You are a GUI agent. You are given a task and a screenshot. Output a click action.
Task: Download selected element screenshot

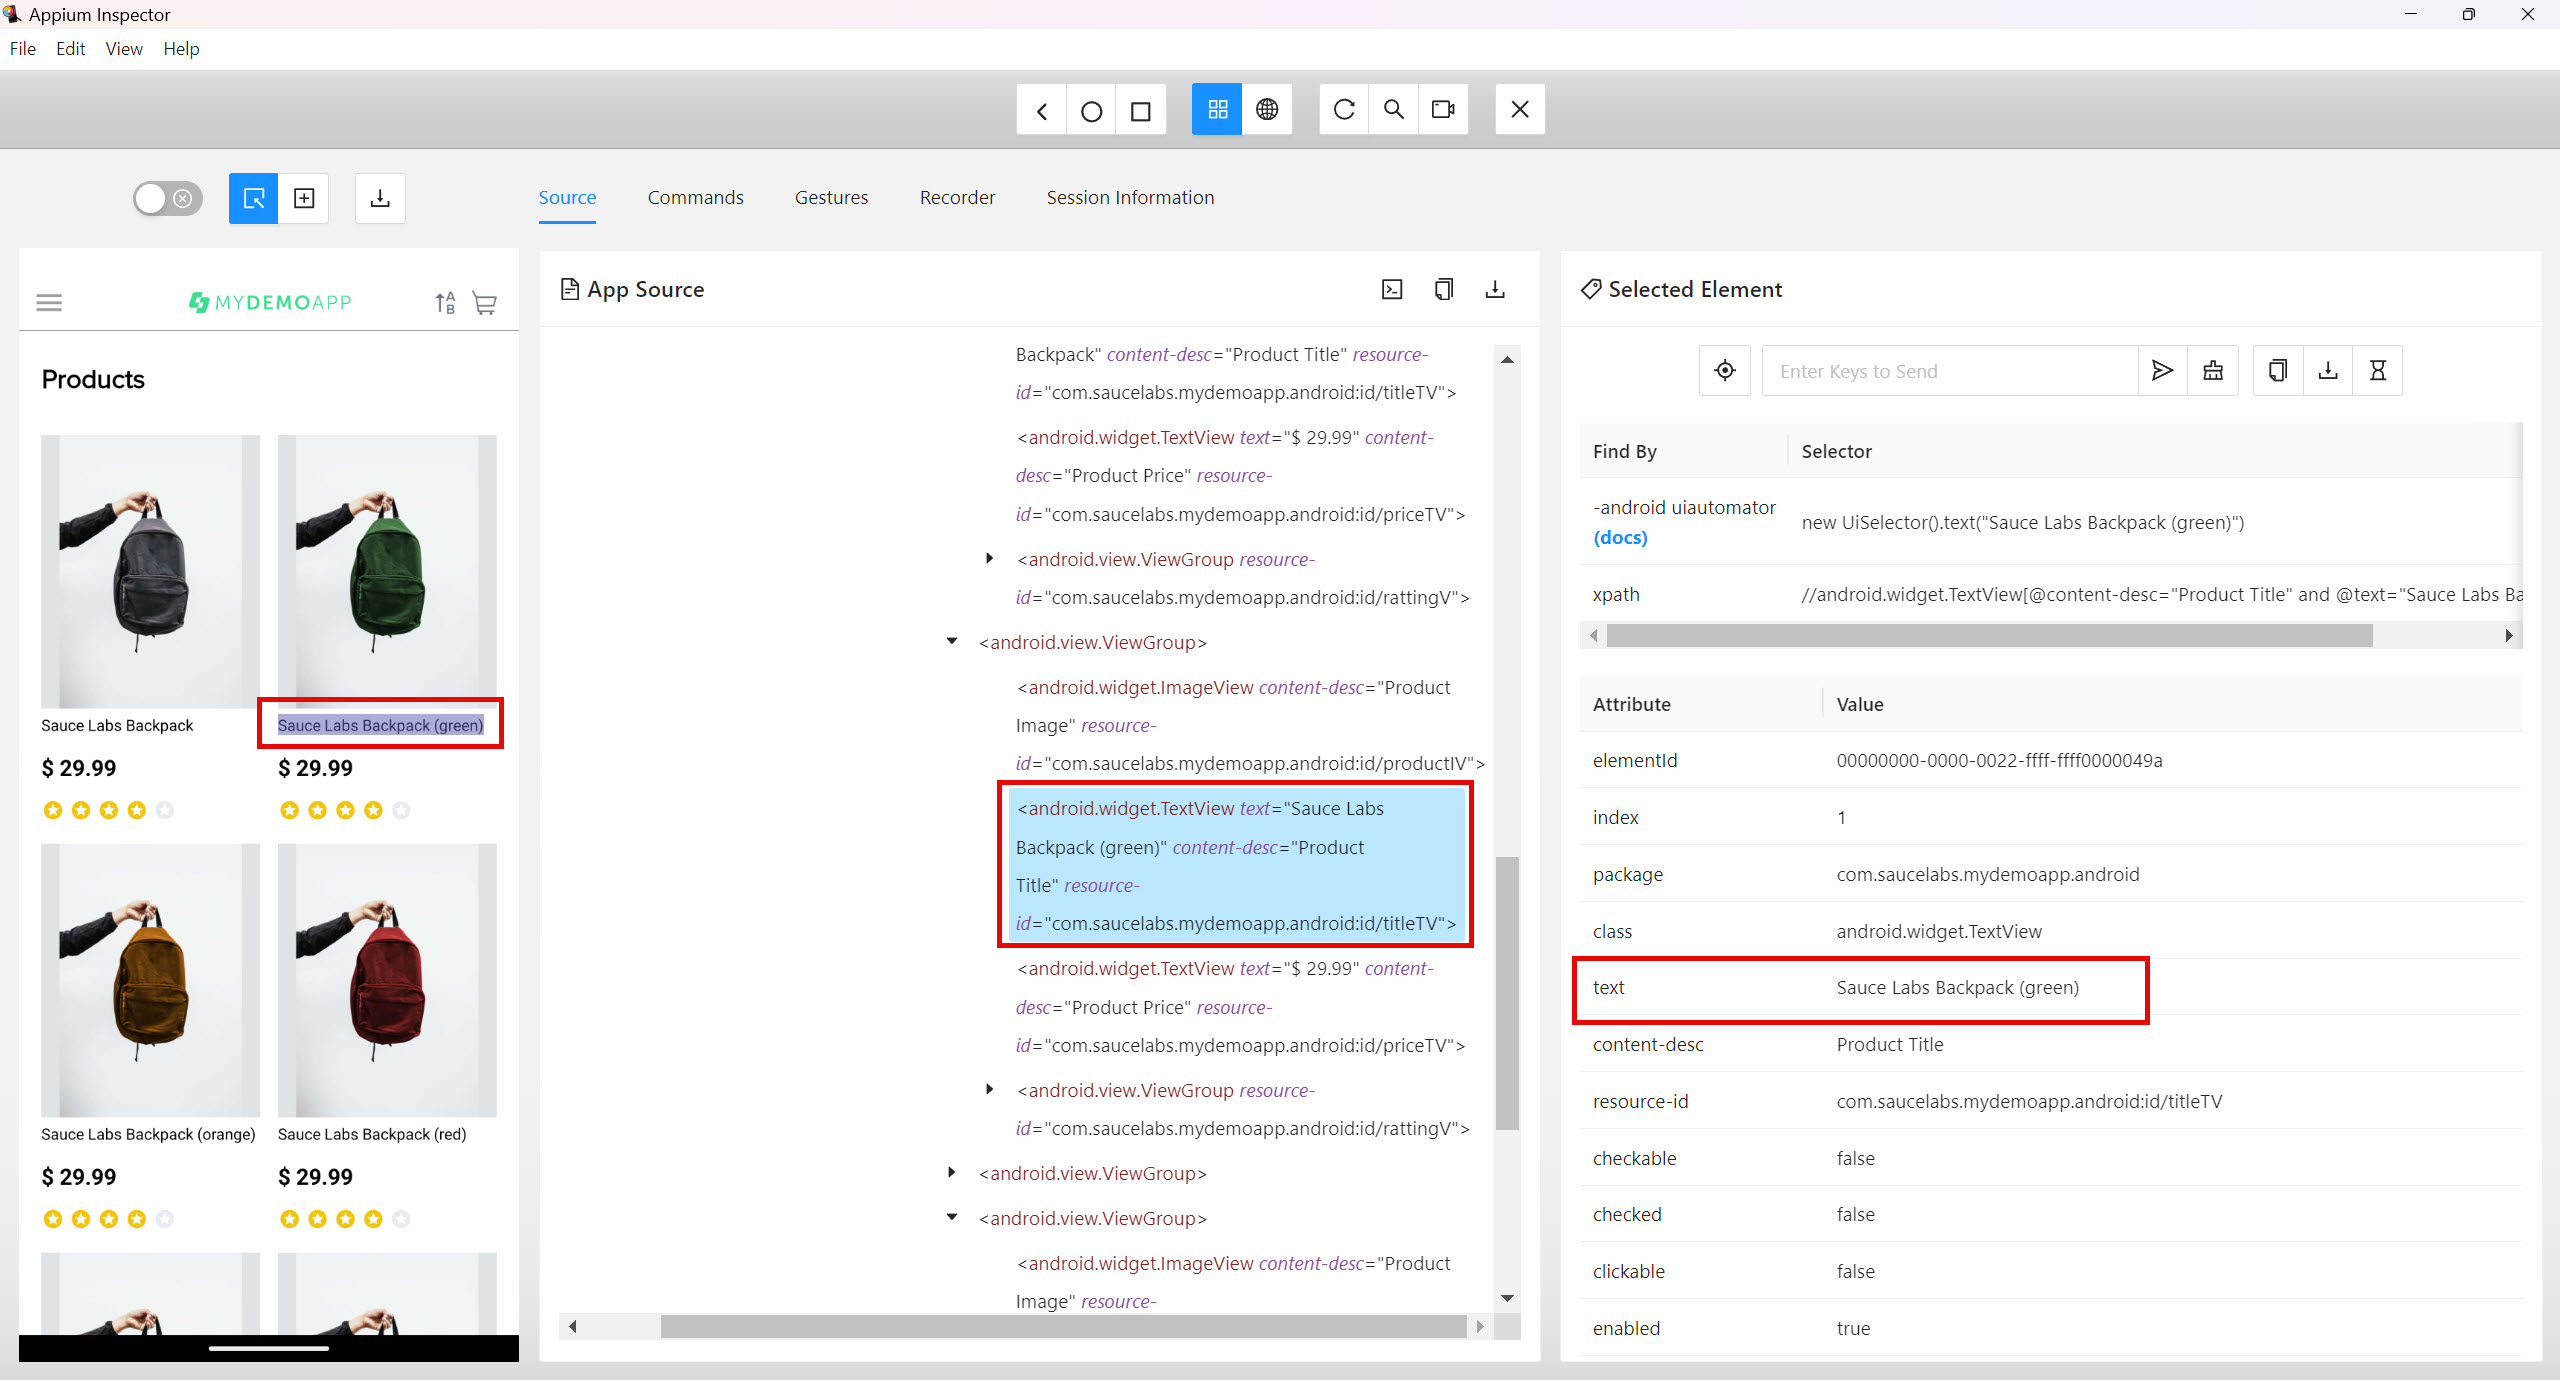(x=2328, y=371)
